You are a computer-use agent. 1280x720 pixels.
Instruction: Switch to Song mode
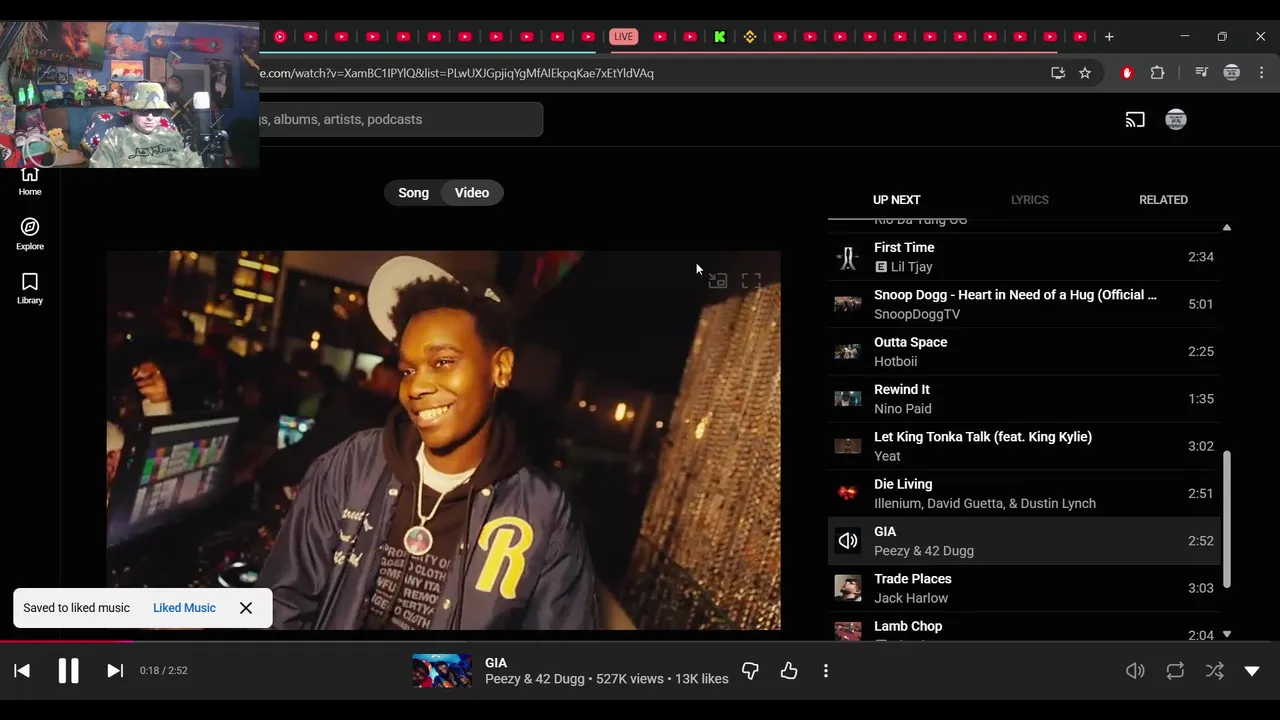click(413, 193)
